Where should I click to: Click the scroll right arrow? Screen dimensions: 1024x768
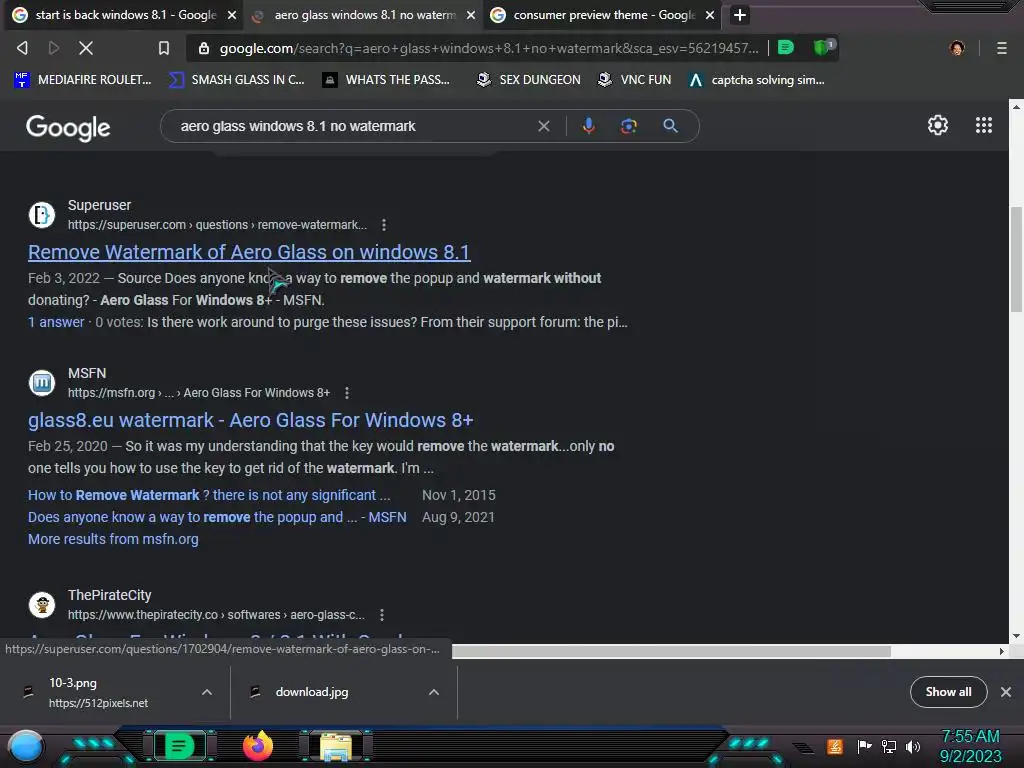tap(1002, 651)
